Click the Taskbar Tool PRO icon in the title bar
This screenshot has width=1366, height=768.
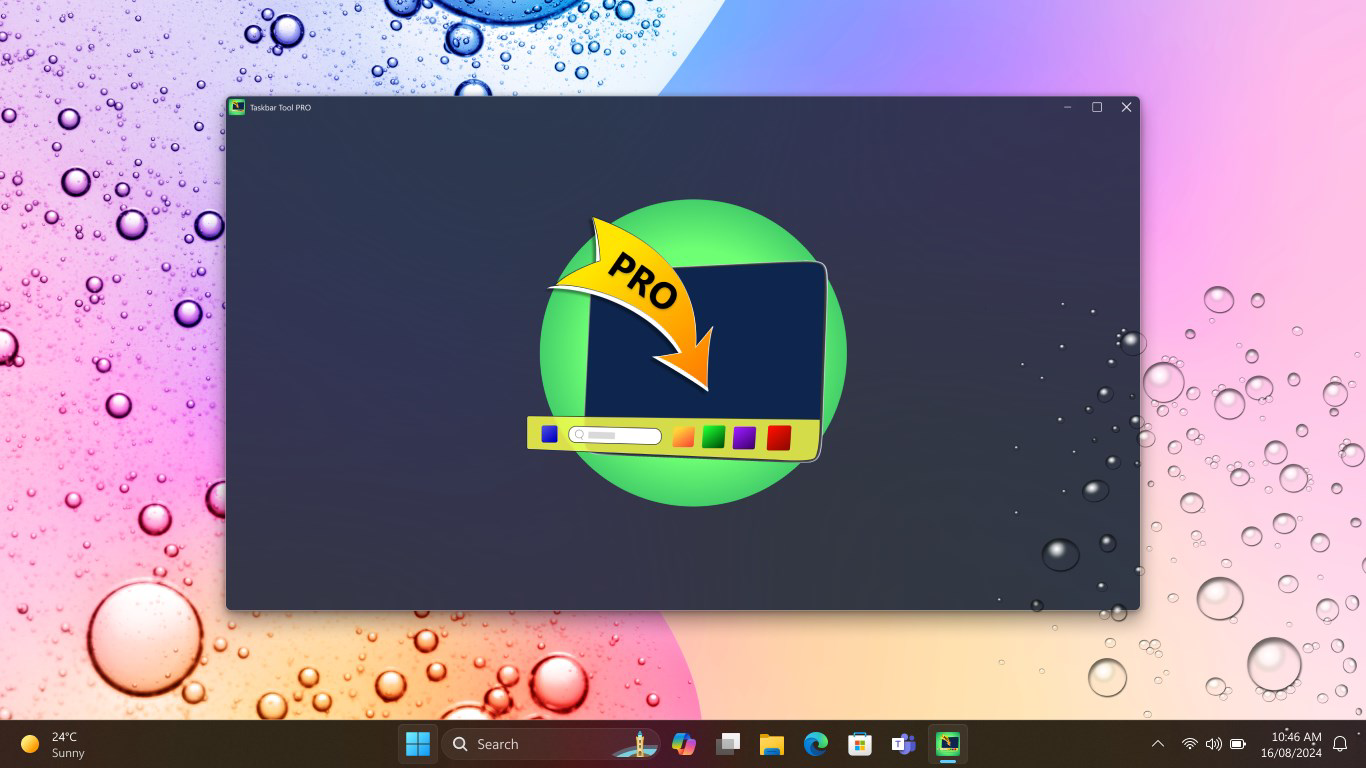[238, 107]
